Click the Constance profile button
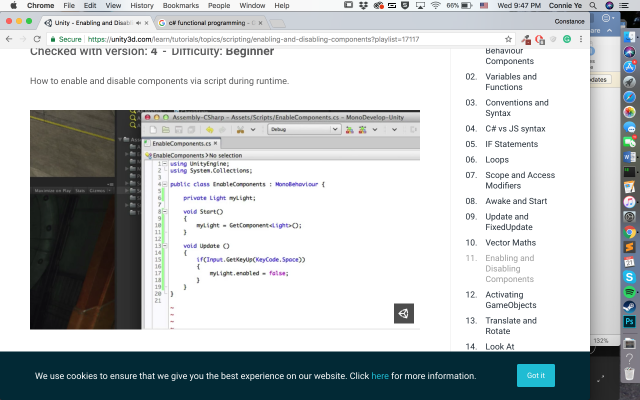Viewport: 640px width, 400px height. point(569,21)
